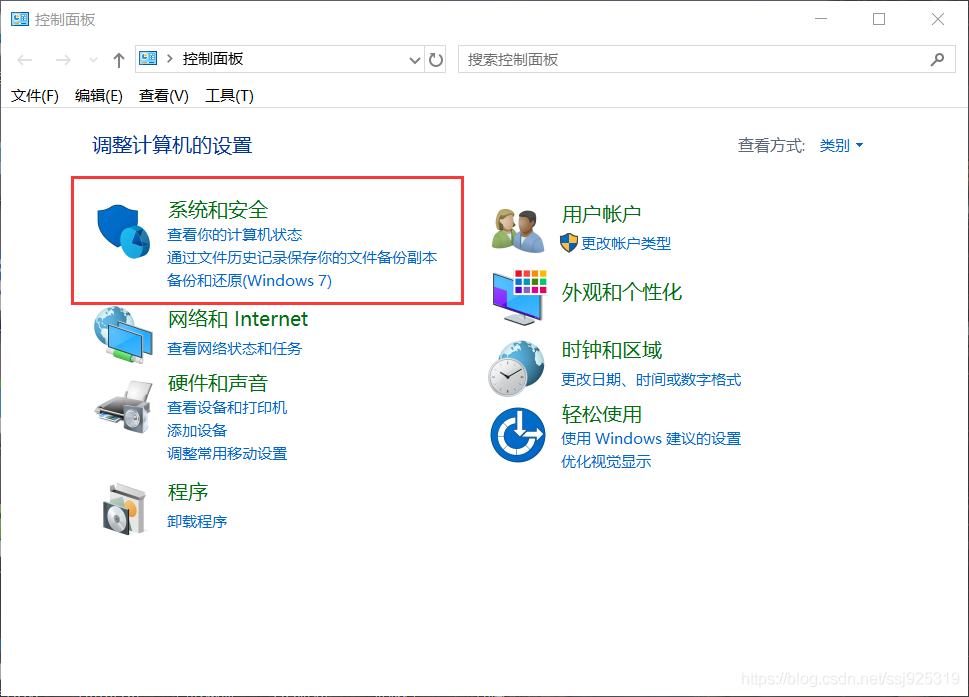Go up one level with up arrow
Image resolution: width=969 pixels, height=697 pixels.
[119, 60]
